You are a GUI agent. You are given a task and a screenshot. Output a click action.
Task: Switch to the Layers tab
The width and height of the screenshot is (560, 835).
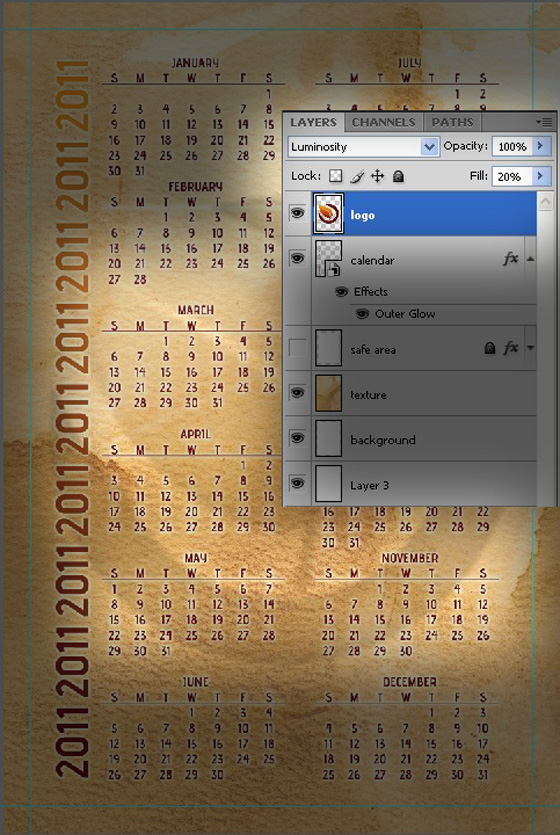tap(314, 122)
